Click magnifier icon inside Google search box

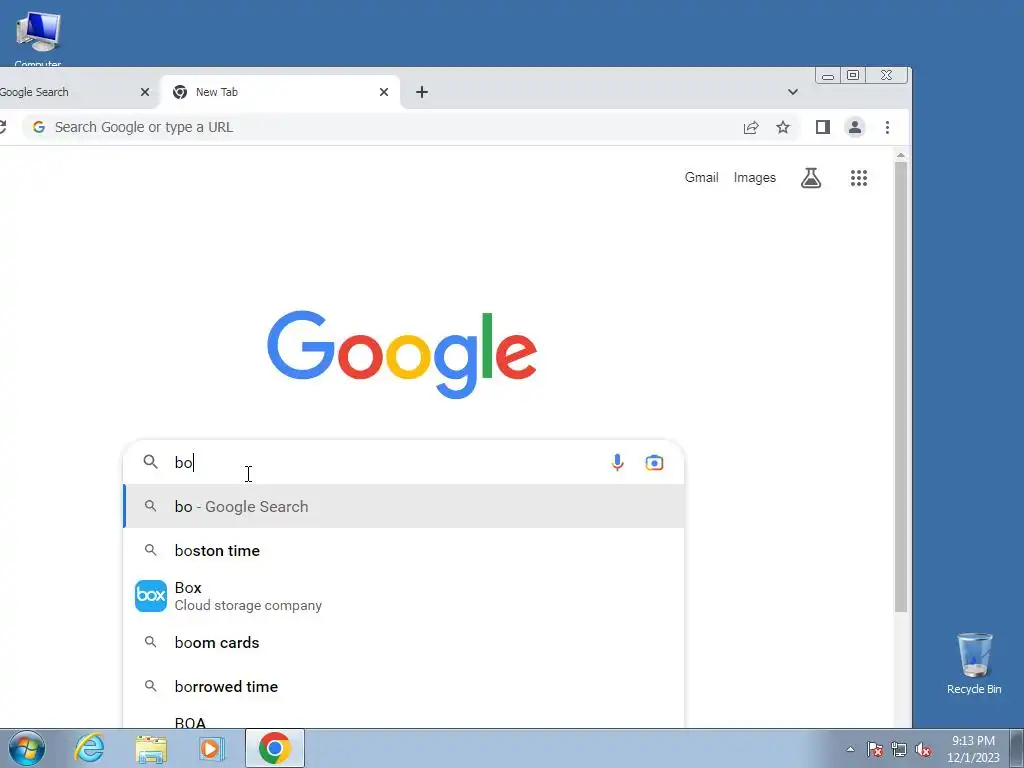150,462
